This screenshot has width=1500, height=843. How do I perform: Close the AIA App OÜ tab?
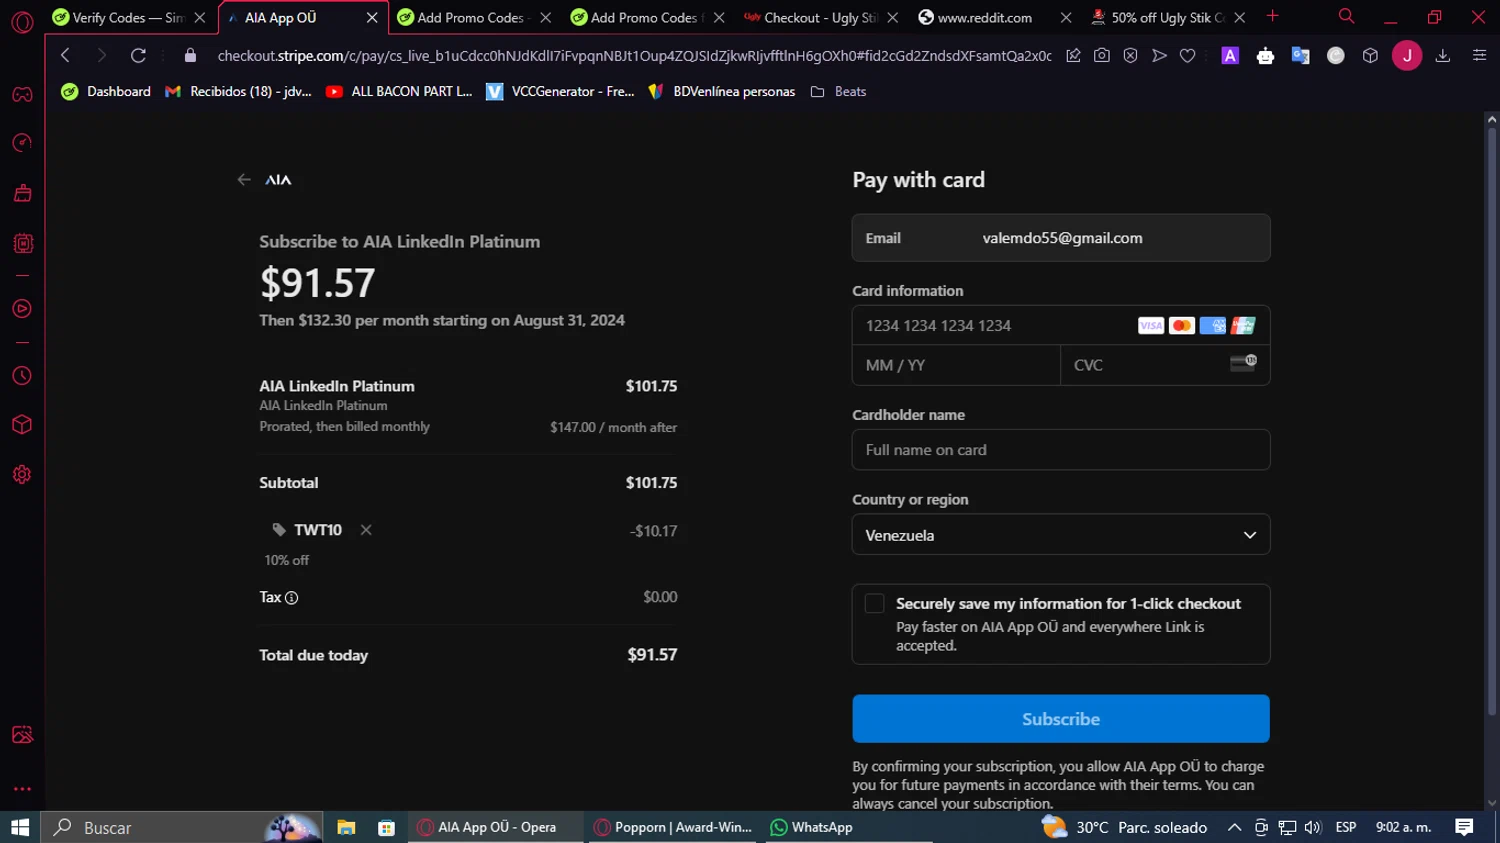372,18
